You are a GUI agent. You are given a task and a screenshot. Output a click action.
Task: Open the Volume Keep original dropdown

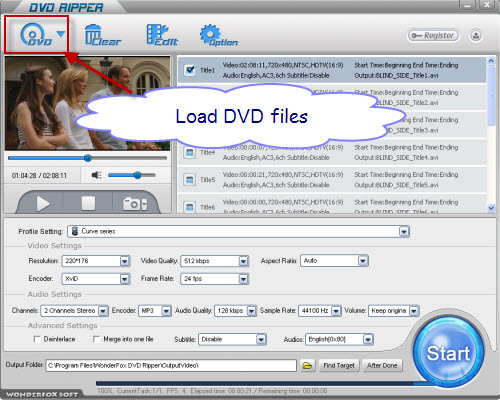pyautogui.click(x=414, y=311)
